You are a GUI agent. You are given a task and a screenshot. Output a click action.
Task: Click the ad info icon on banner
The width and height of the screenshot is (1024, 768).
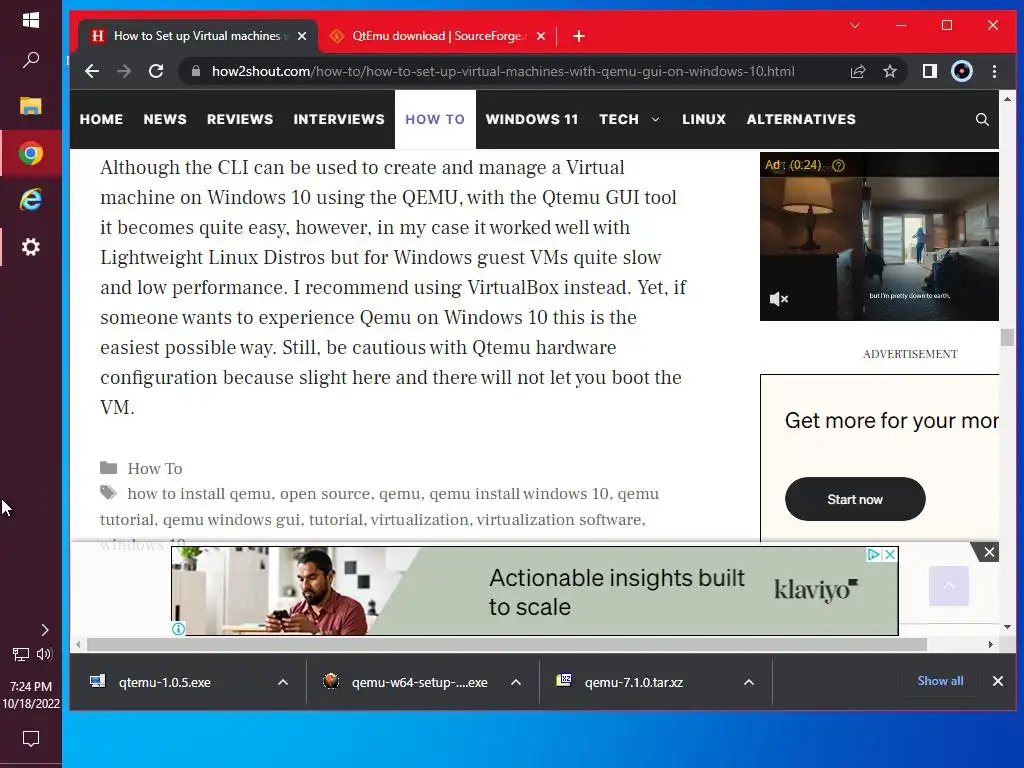pyautogui.click(x=178, y=629)
